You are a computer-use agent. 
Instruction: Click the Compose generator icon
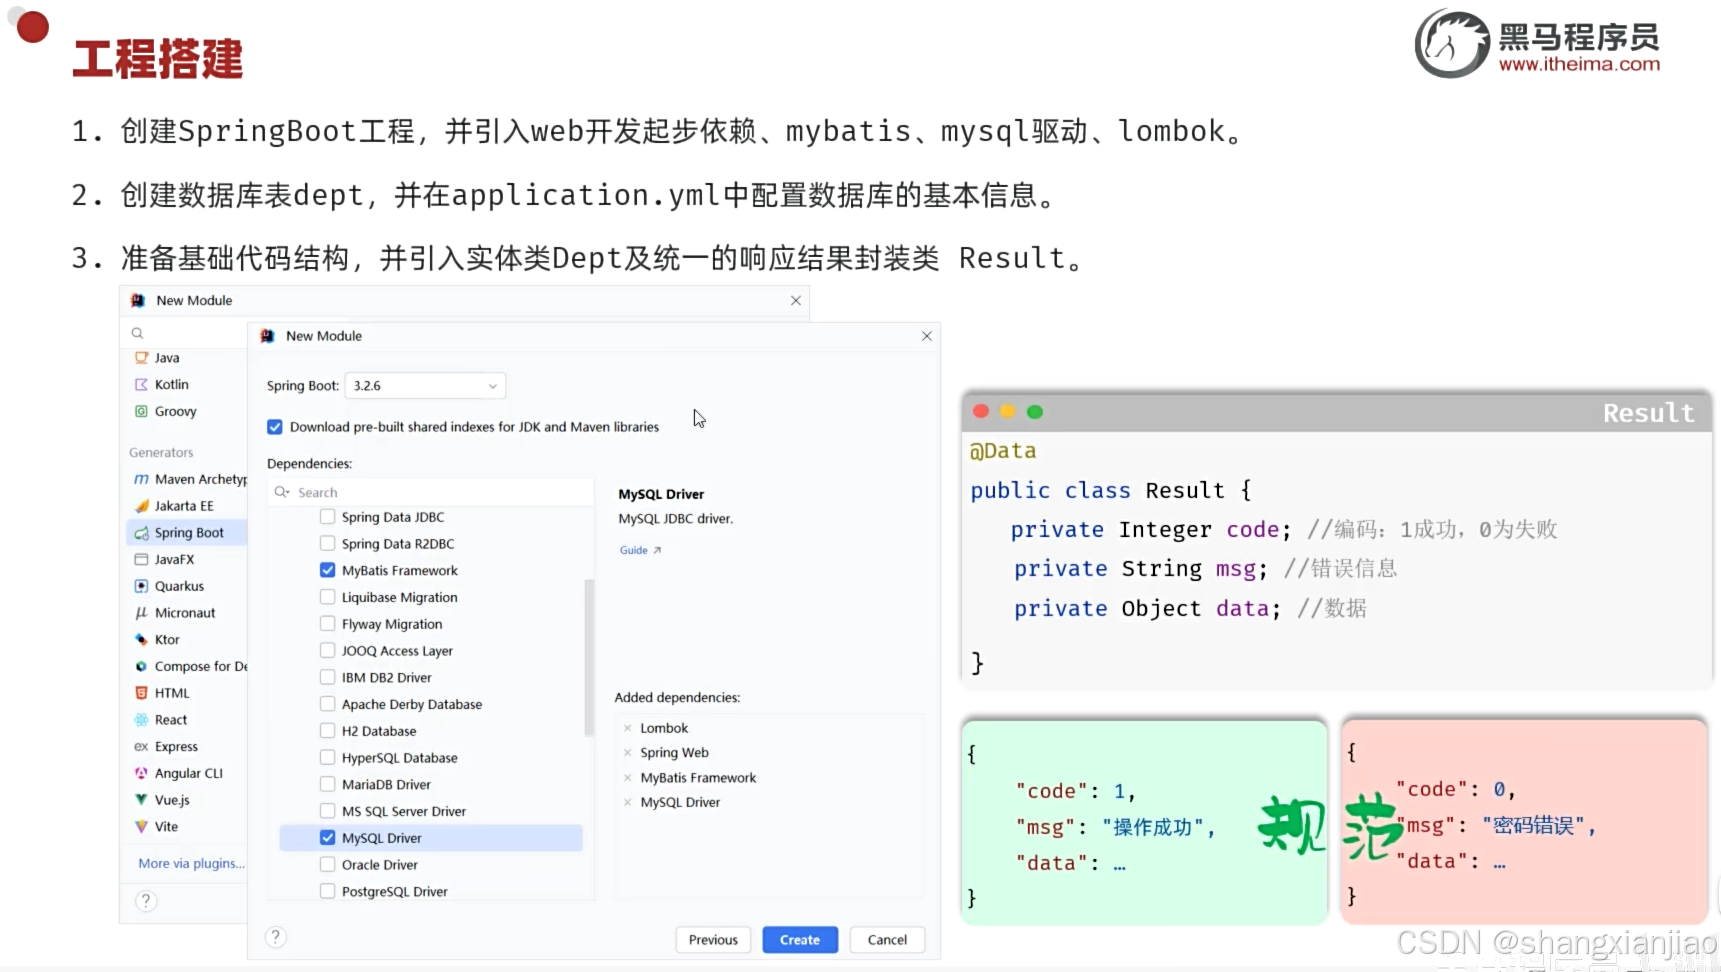pos(141,666)
